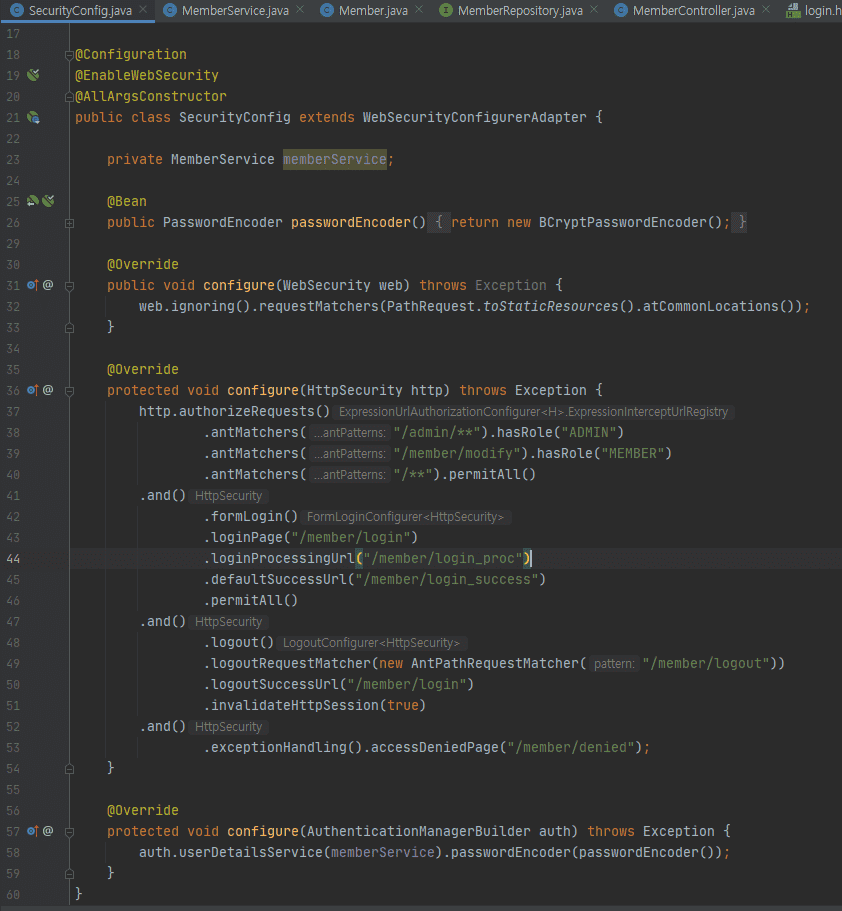This screenshot has width=842, height=911.
Task: Click the class icon on MemberService.java tab
Action: click(x=170, y=10)
